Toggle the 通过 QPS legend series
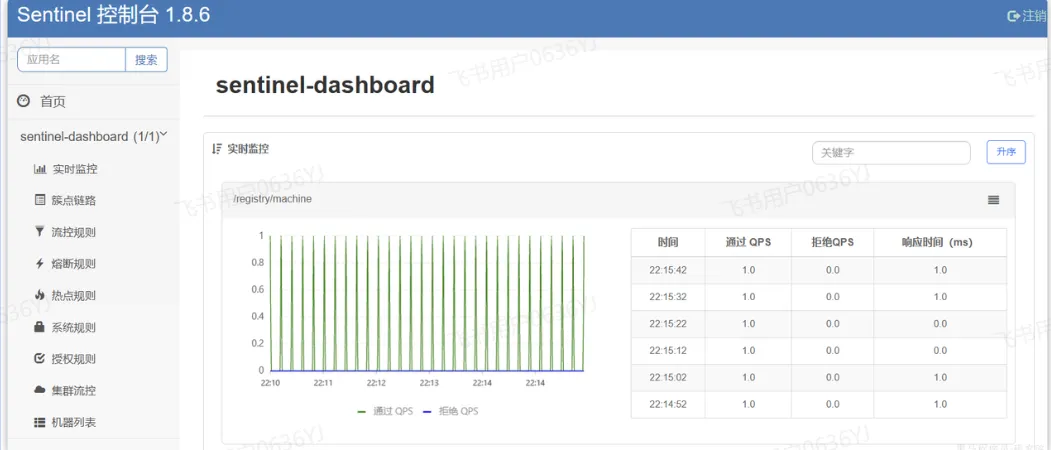Screen dimensions: 1051x450 [x=385, y=411]
